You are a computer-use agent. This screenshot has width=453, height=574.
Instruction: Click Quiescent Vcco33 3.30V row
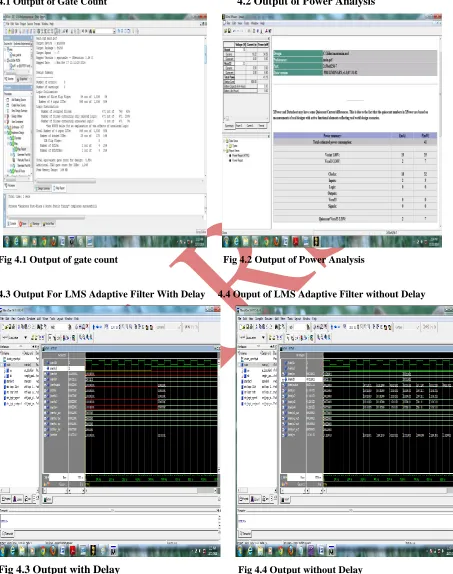[355, 219]
